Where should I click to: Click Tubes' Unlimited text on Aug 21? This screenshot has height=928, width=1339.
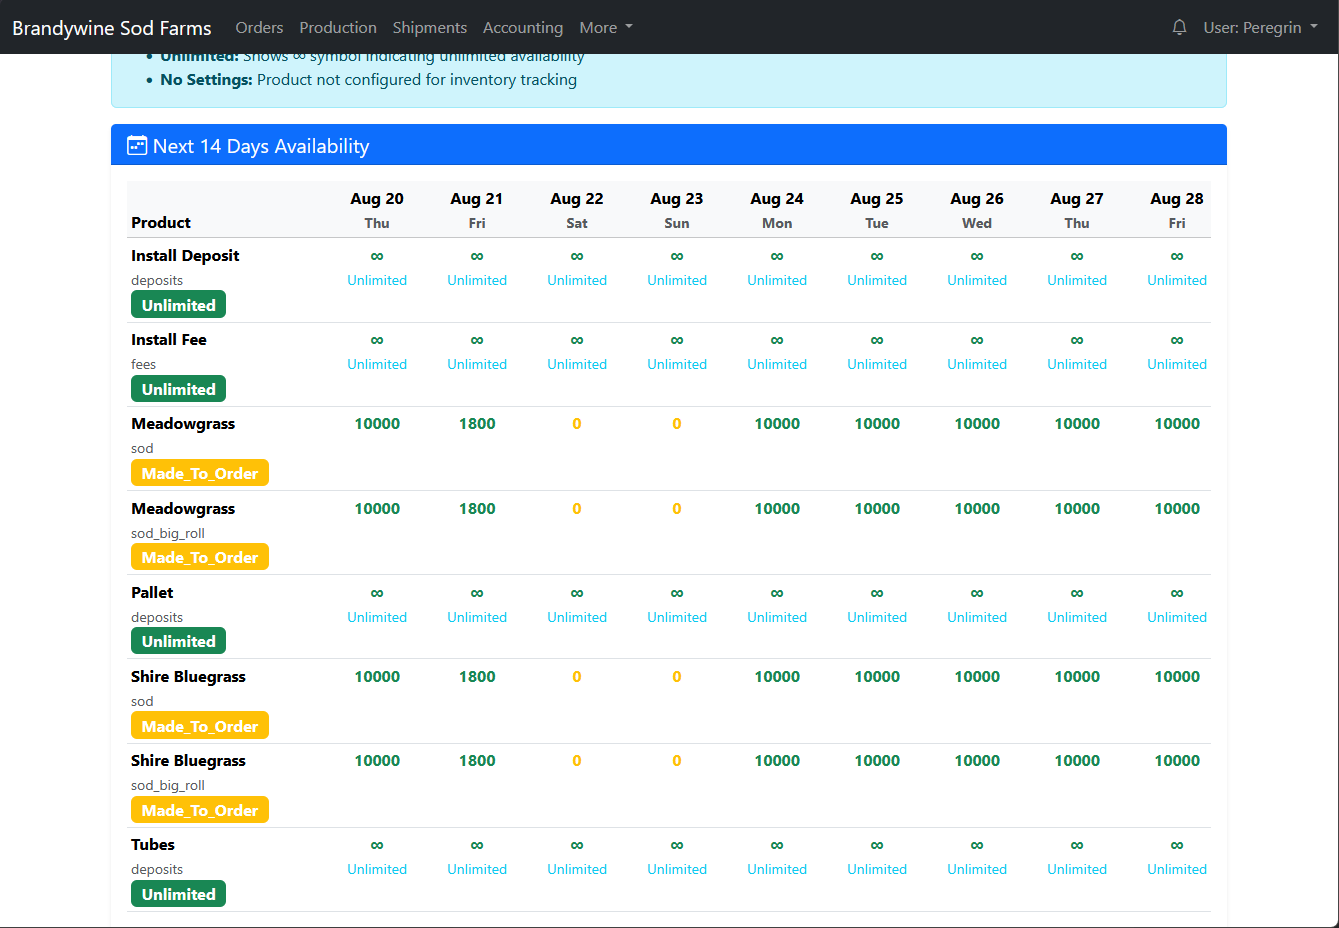(477, 869)
